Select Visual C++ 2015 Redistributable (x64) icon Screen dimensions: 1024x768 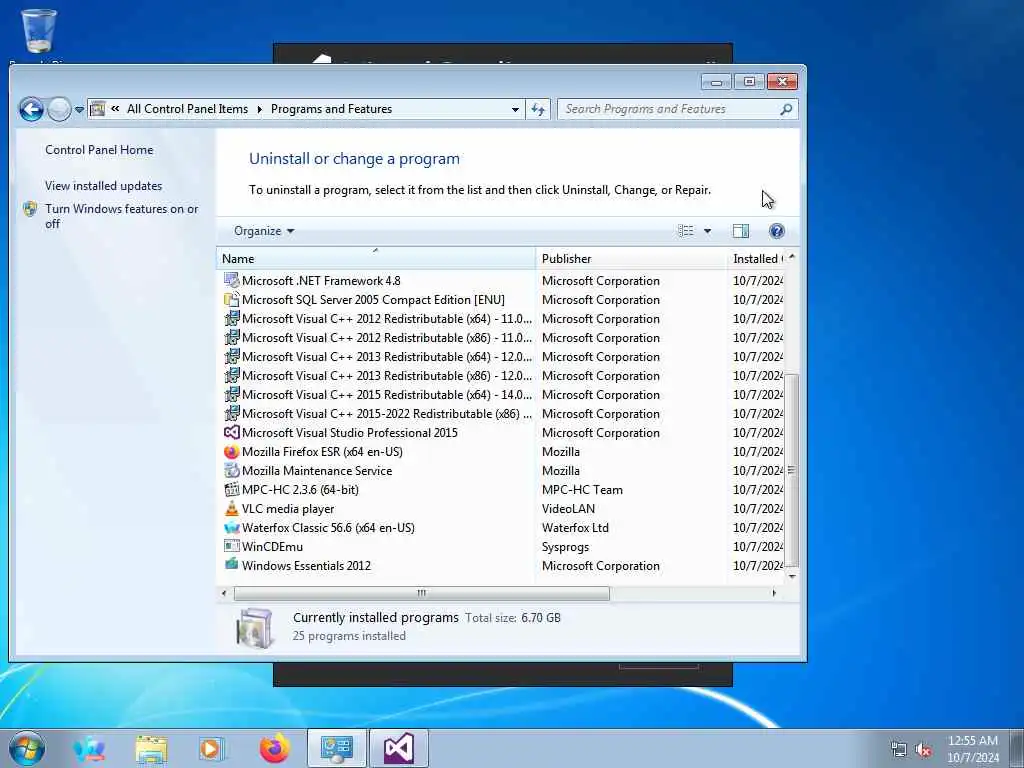[x=232, y=394]
